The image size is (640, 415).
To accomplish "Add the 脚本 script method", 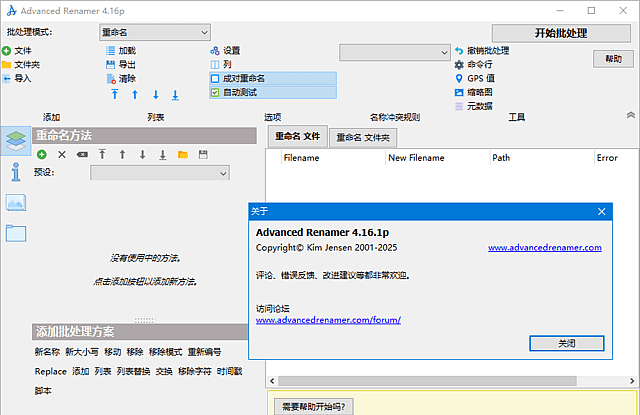I will (43, 391).
